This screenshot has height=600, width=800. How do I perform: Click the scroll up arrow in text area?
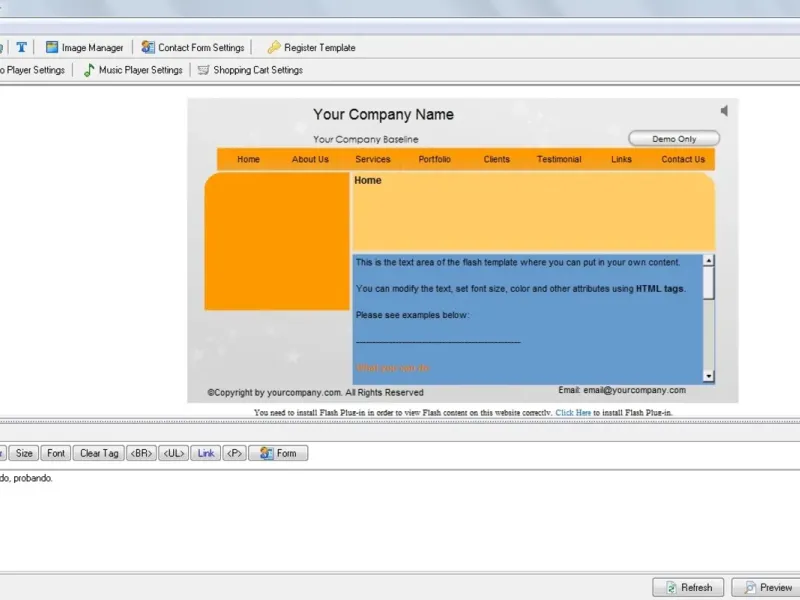point(708,260)
